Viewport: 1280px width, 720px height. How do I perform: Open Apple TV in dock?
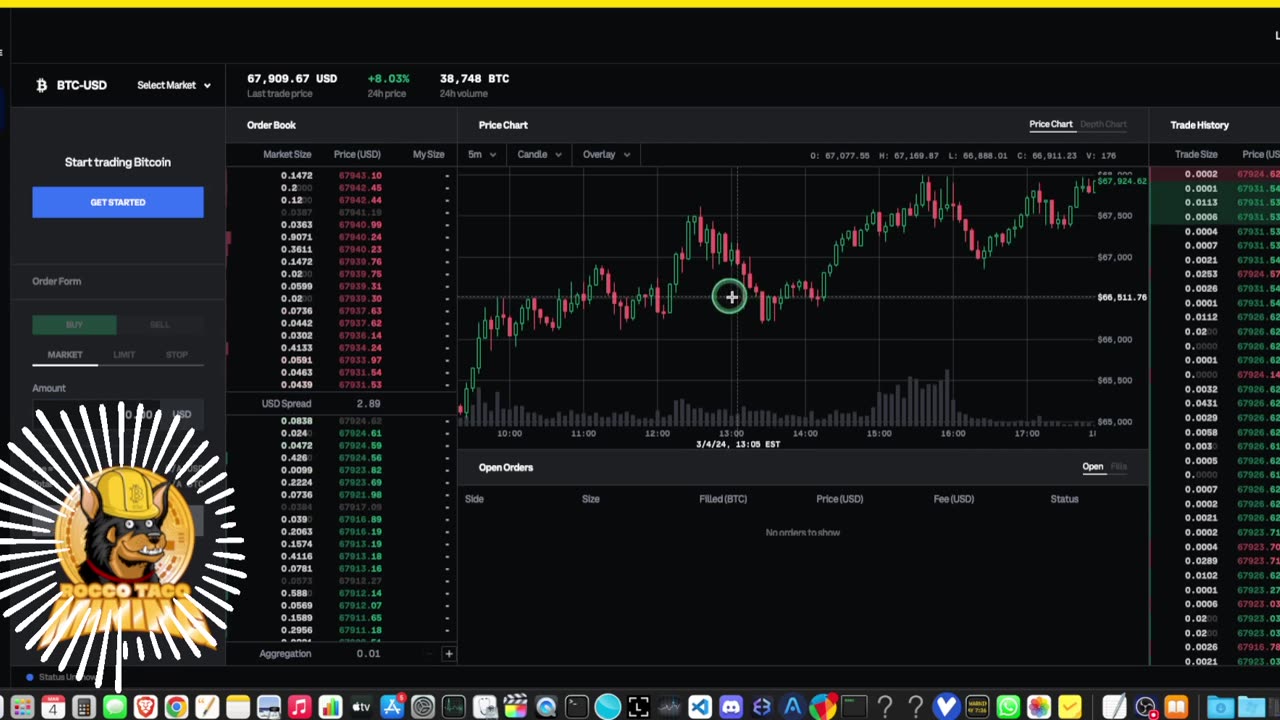[361, 707]
